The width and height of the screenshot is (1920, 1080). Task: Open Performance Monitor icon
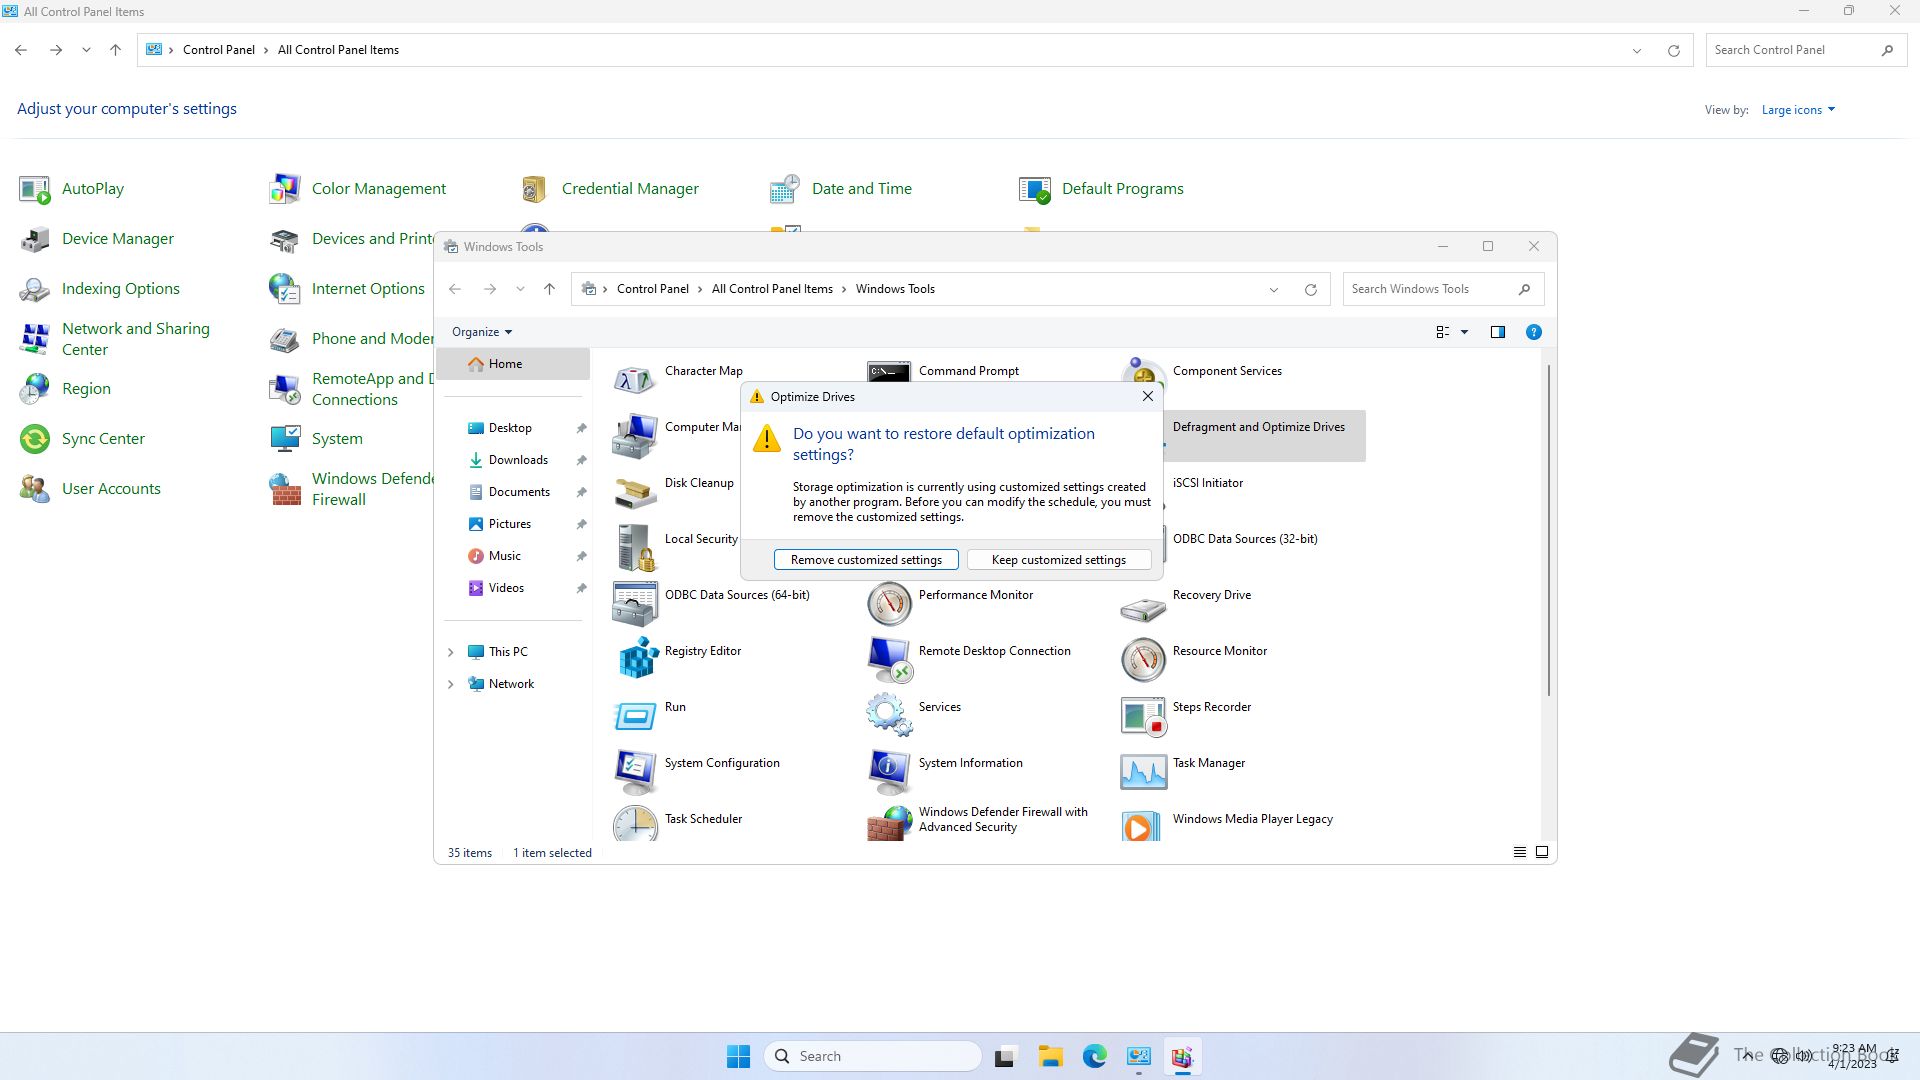click(x=889, y=603)
